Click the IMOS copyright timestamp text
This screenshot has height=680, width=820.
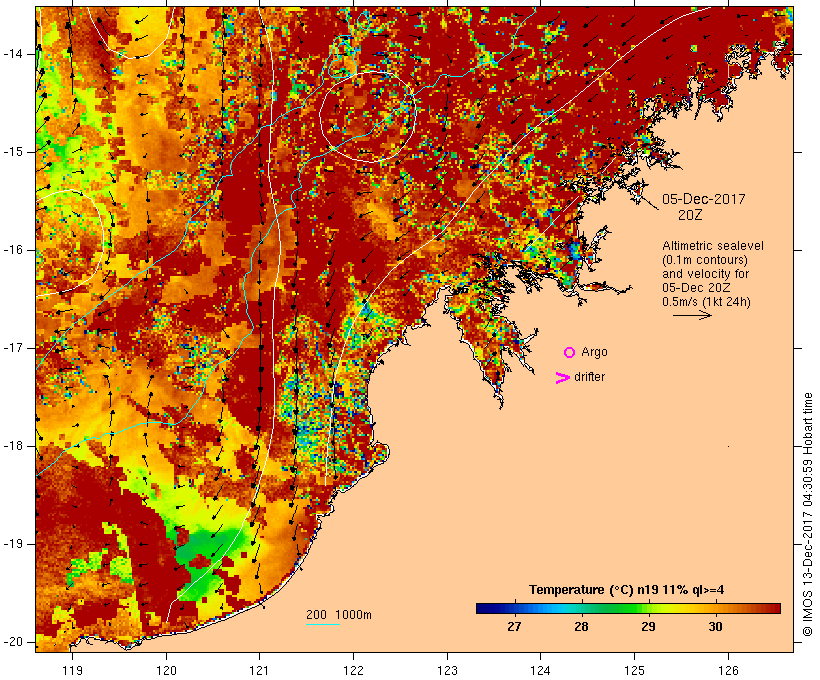808,515
